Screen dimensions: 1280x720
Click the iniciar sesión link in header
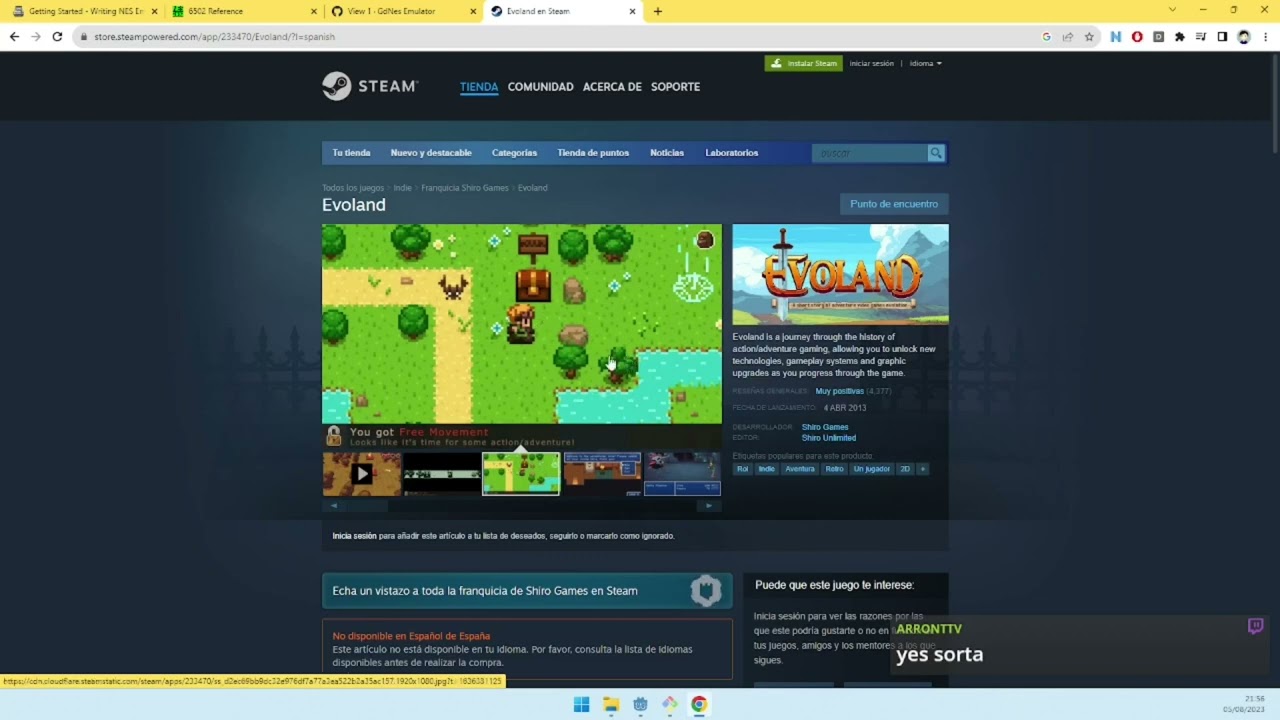pyautogui.click(x=872, y=63)
